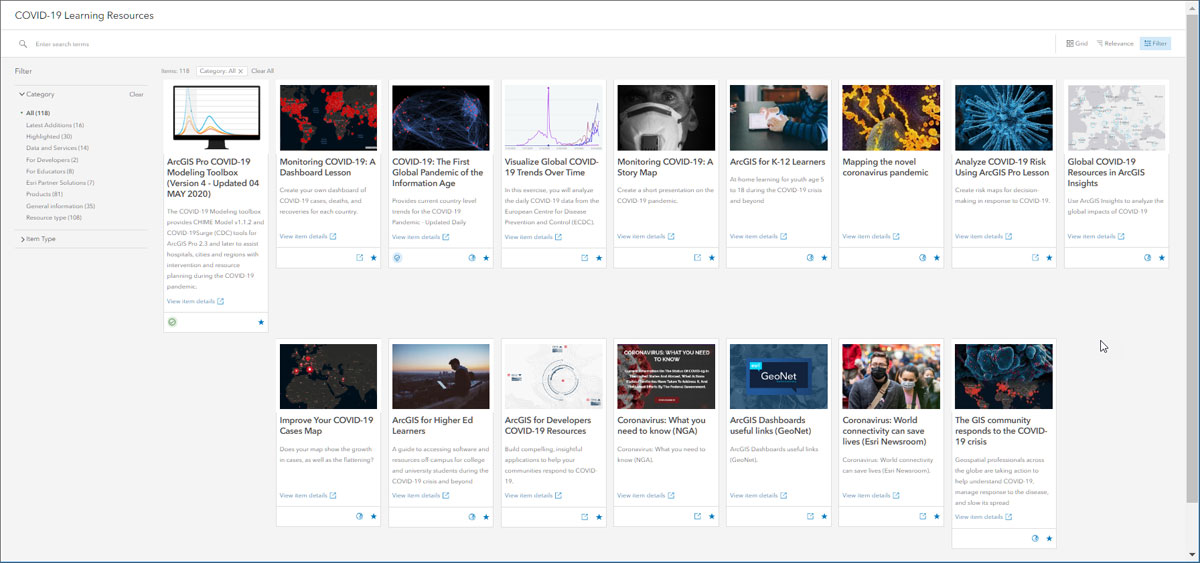Filter by Products (81)
The image size is (1200, 563).
tap(44, 195)
